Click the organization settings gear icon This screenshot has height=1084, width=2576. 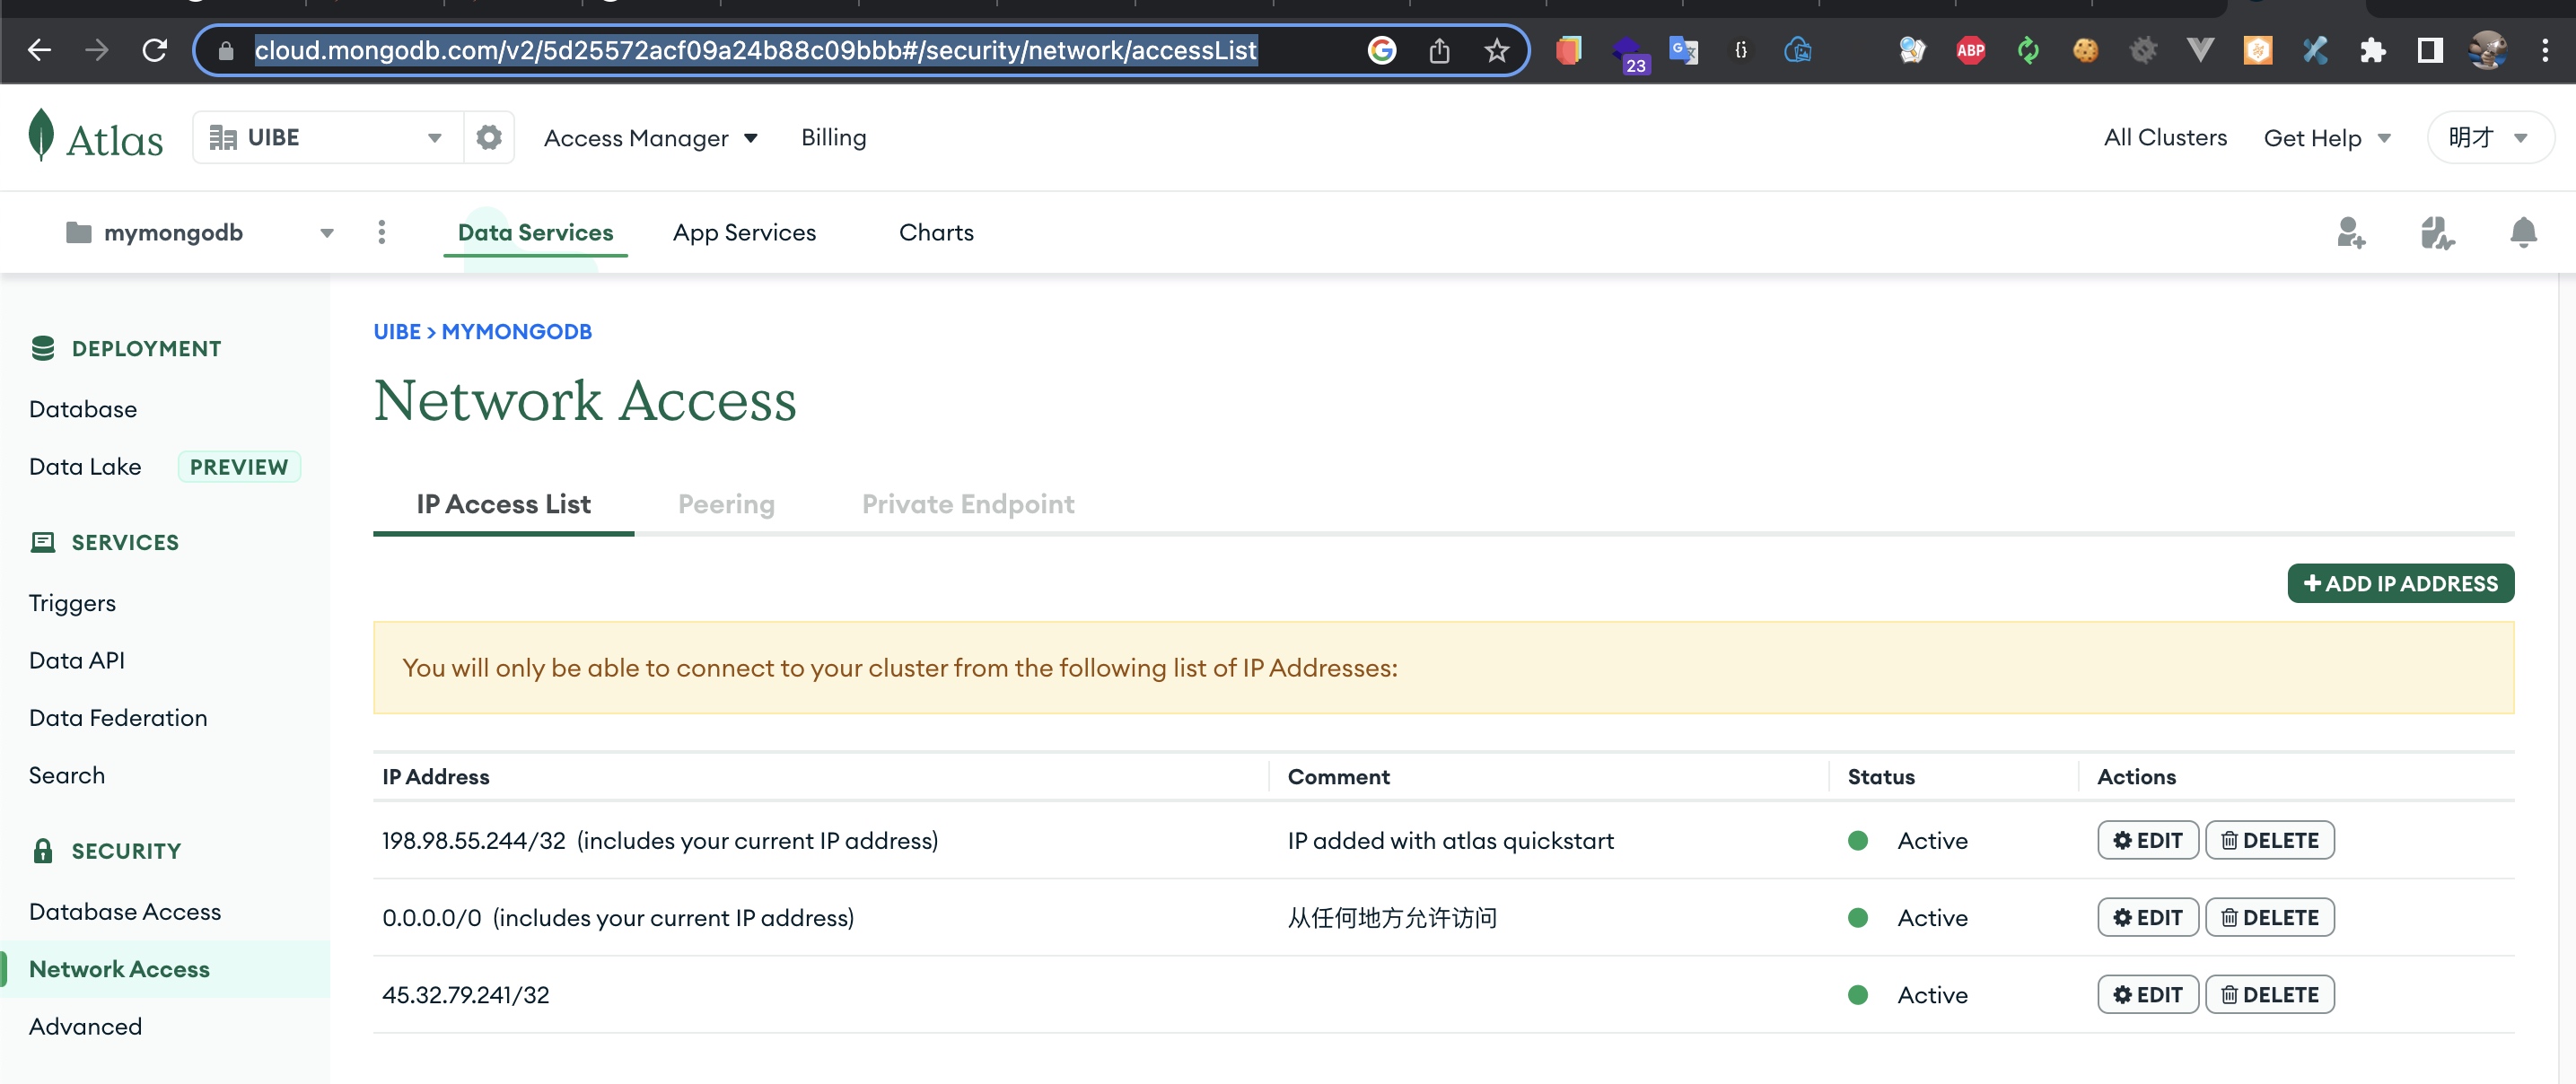[488, 137]
